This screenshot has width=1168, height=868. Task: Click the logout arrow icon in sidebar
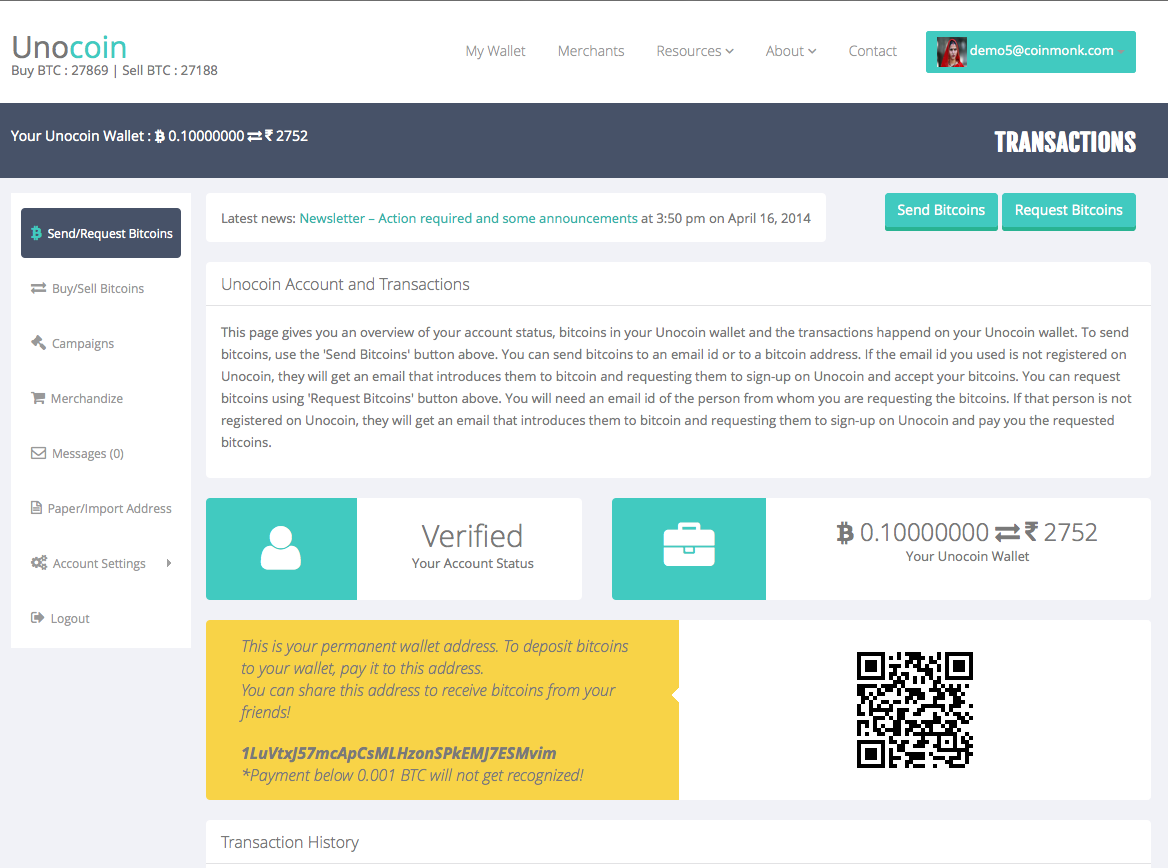pyautogui.click(x=38, y=618)
